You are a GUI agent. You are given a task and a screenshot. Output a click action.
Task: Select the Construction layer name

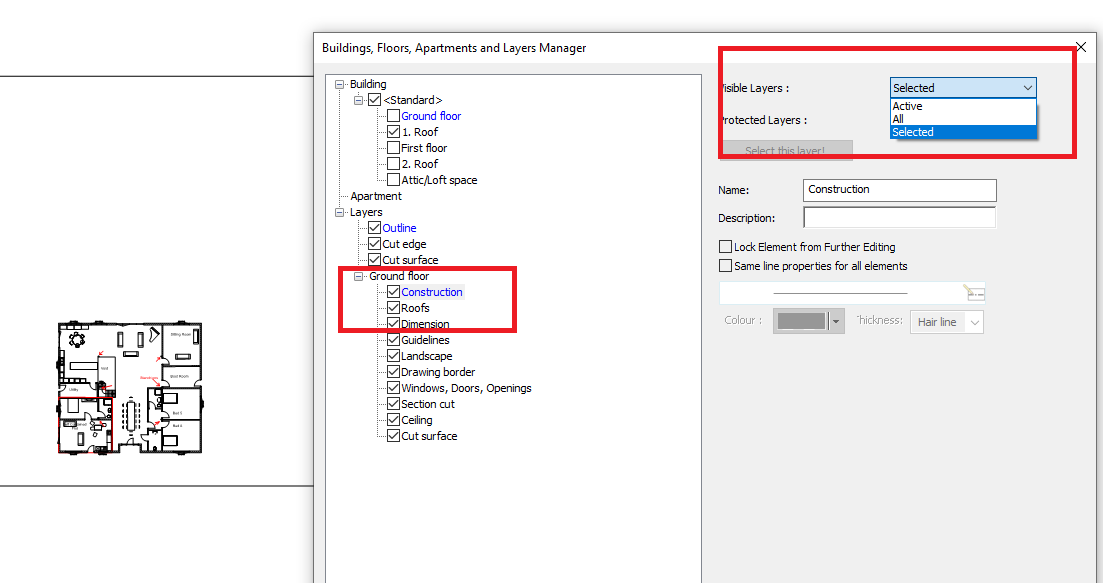(x=432, y=292)
